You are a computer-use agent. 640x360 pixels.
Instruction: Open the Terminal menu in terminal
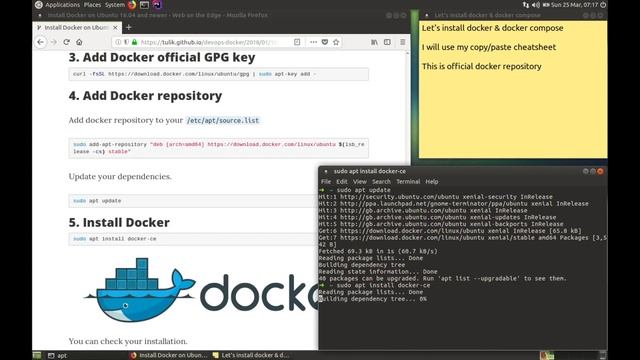(408, 182)
